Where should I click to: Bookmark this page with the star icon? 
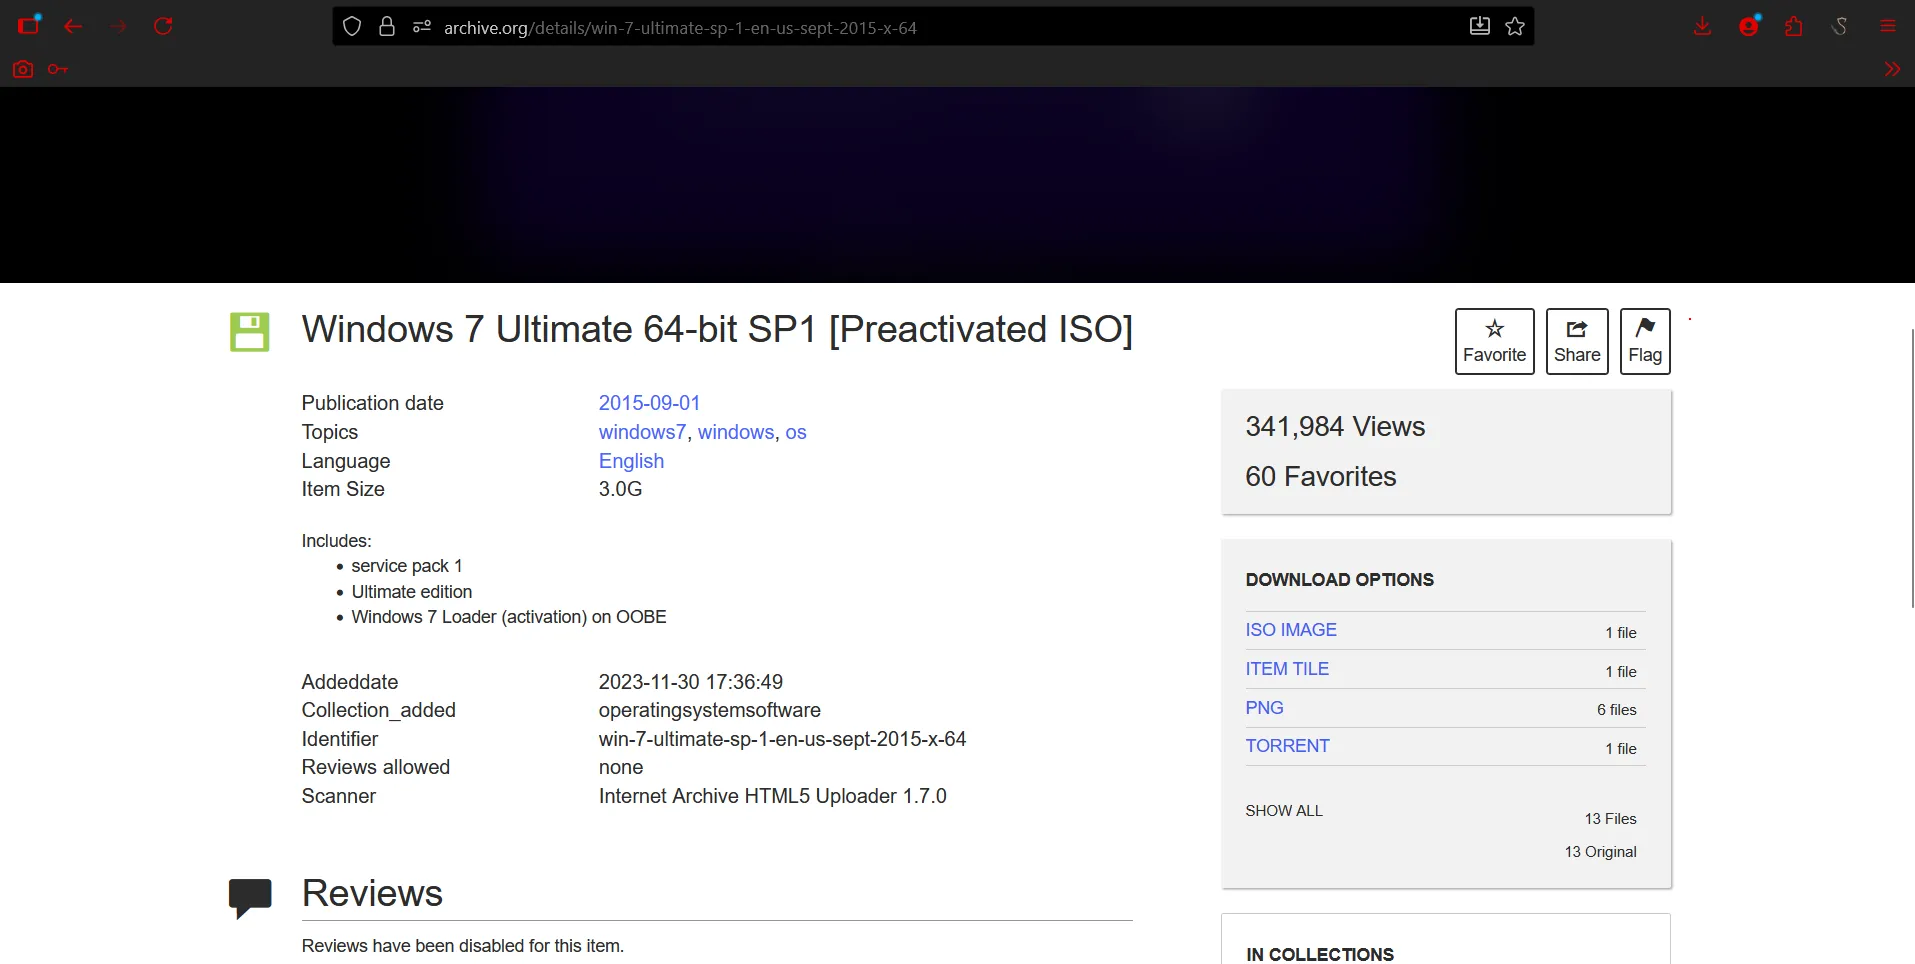coord(1515,26)
